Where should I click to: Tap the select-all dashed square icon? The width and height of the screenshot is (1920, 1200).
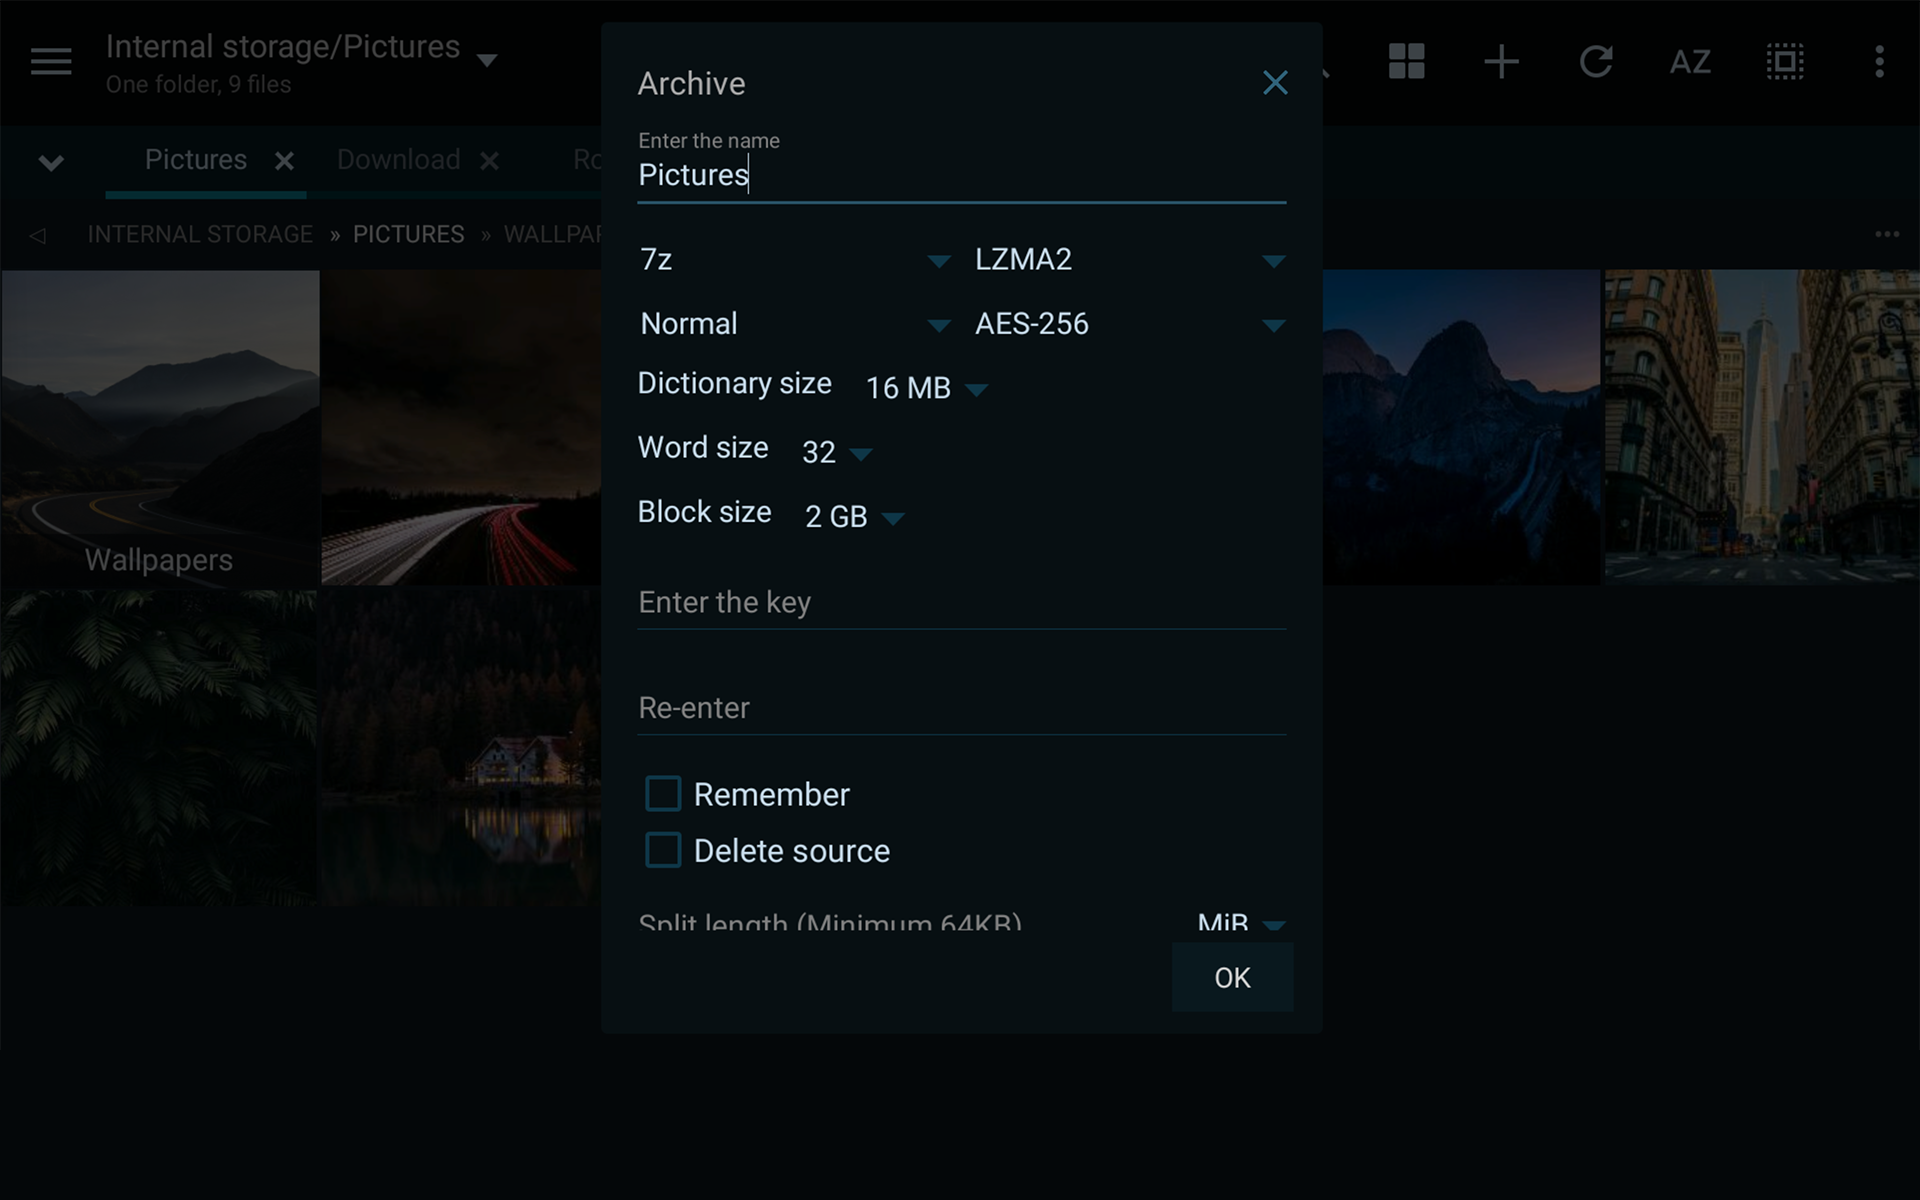[1785, 62]
